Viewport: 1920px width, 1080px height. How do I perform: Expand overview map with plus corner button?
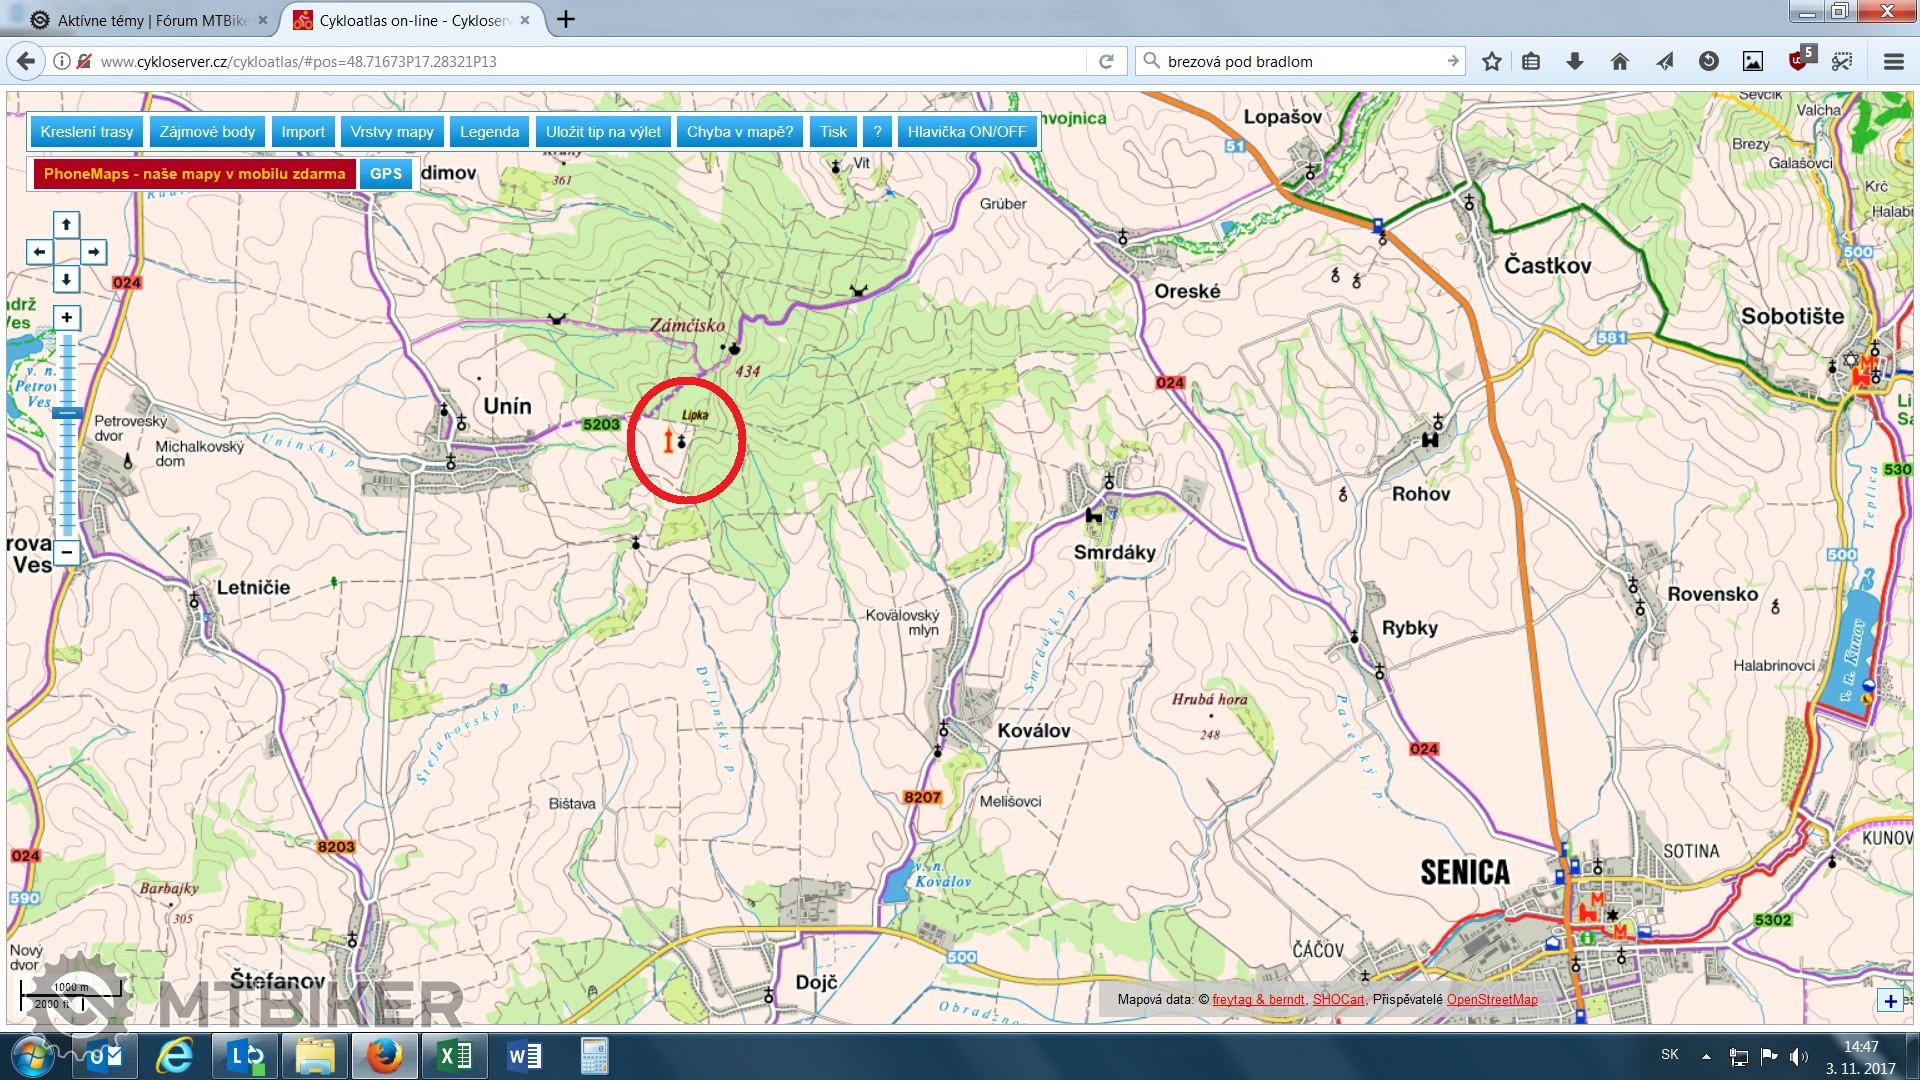[x=1890, y=1001]
